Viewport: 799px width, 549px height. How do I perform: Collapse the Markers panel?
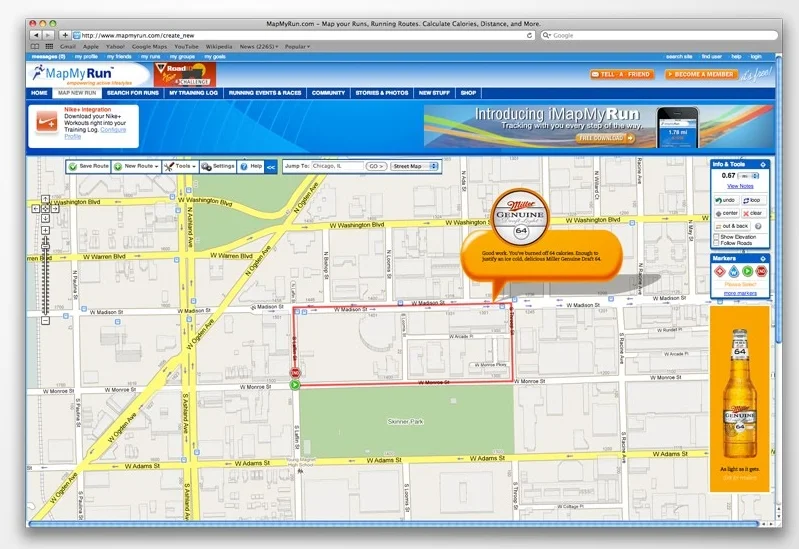point(763,258)
